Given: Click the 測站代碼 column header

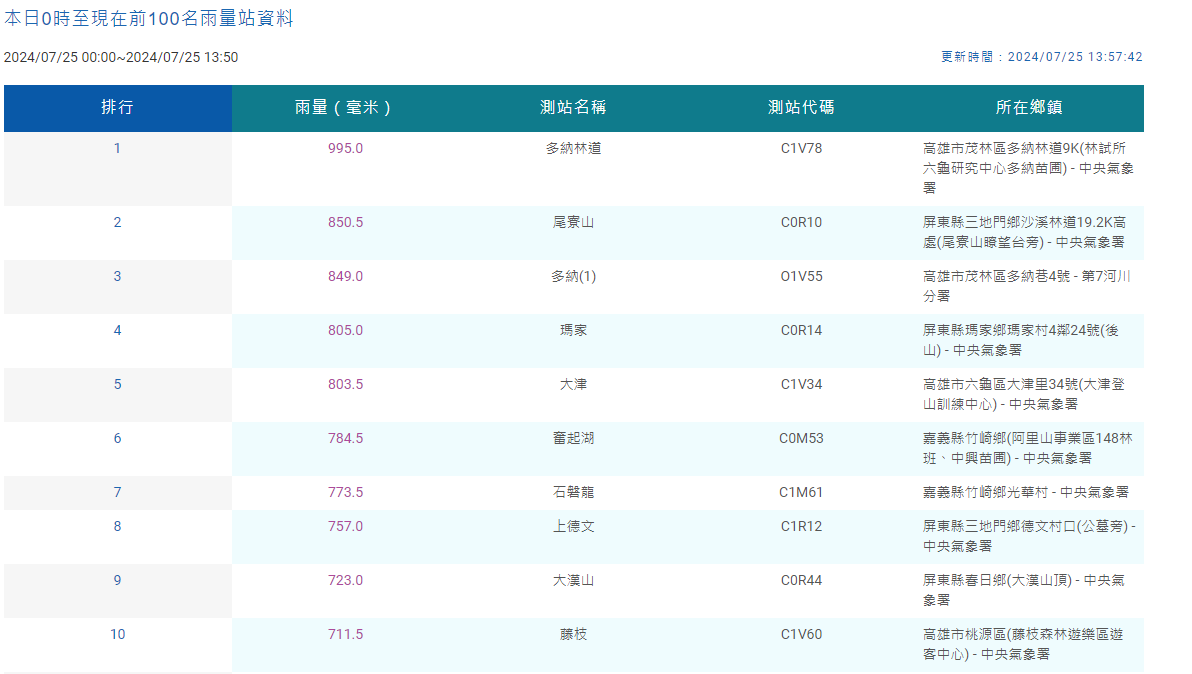Looking at the screenshot, I should click(802, 108).
